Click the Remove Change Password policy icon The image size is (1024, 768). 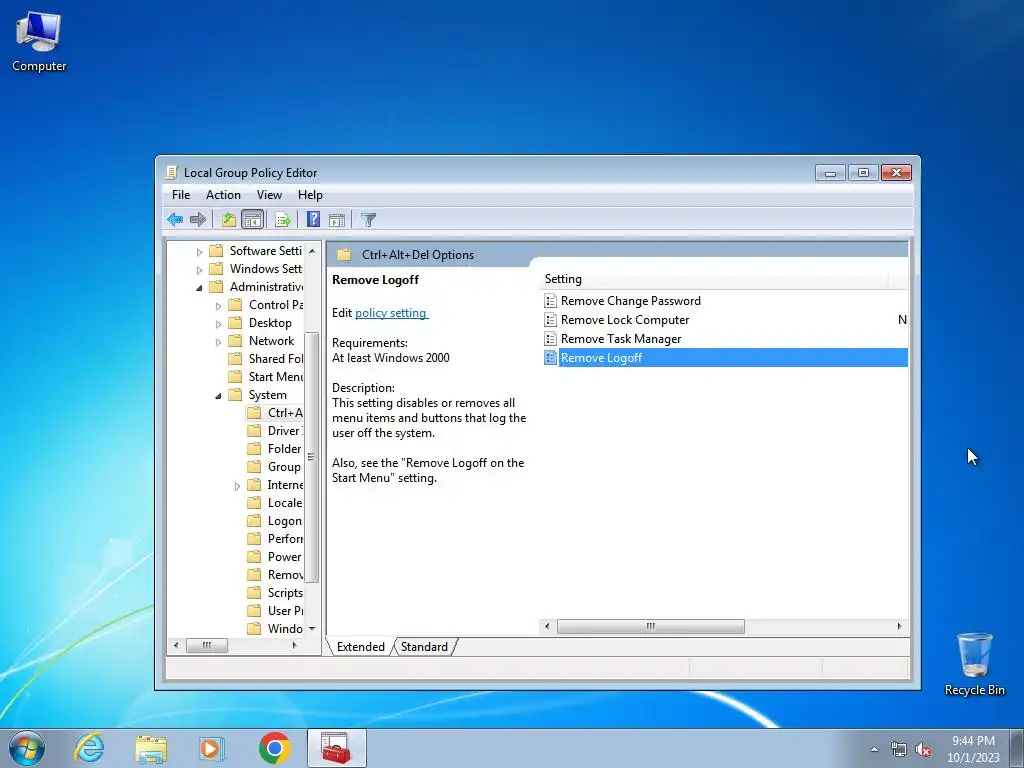(x=551, y=301)
